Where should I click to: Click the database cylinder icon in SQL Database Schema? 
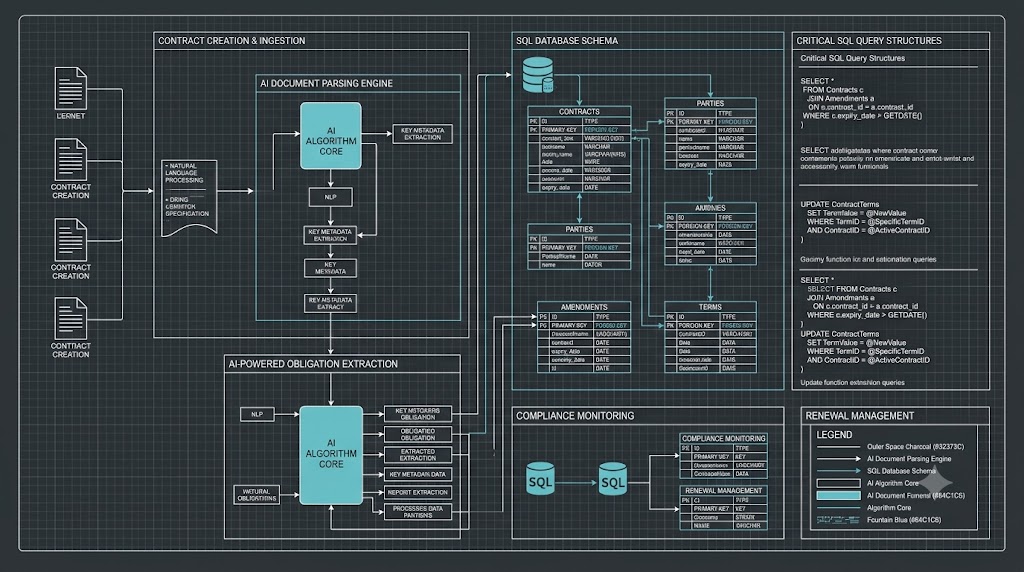538,75
